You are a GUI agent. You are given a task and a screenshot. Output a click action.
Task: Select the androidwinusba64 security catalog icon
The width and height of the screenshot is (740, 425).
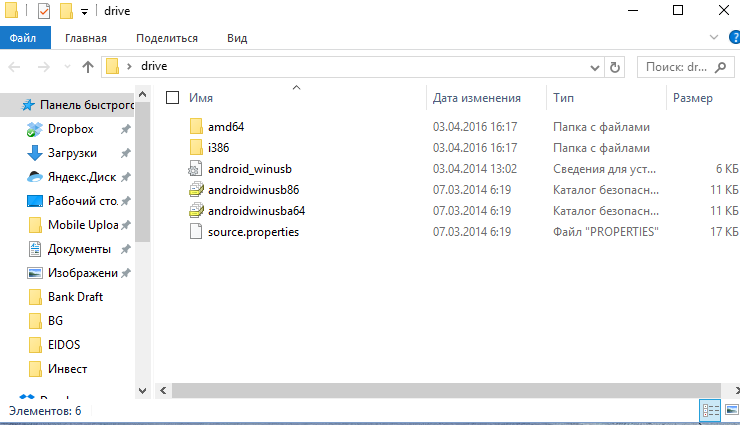coord(196,211)
